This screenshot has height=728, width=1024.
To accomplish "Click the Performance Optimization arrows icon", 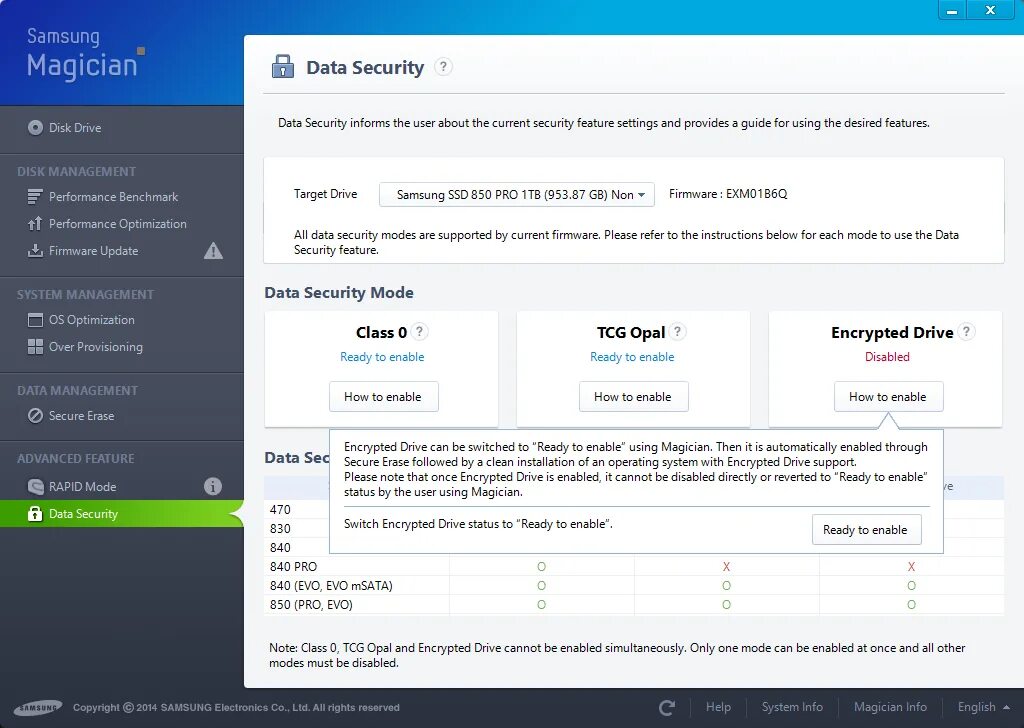I will pyautogui.click(x=35, y=223).
